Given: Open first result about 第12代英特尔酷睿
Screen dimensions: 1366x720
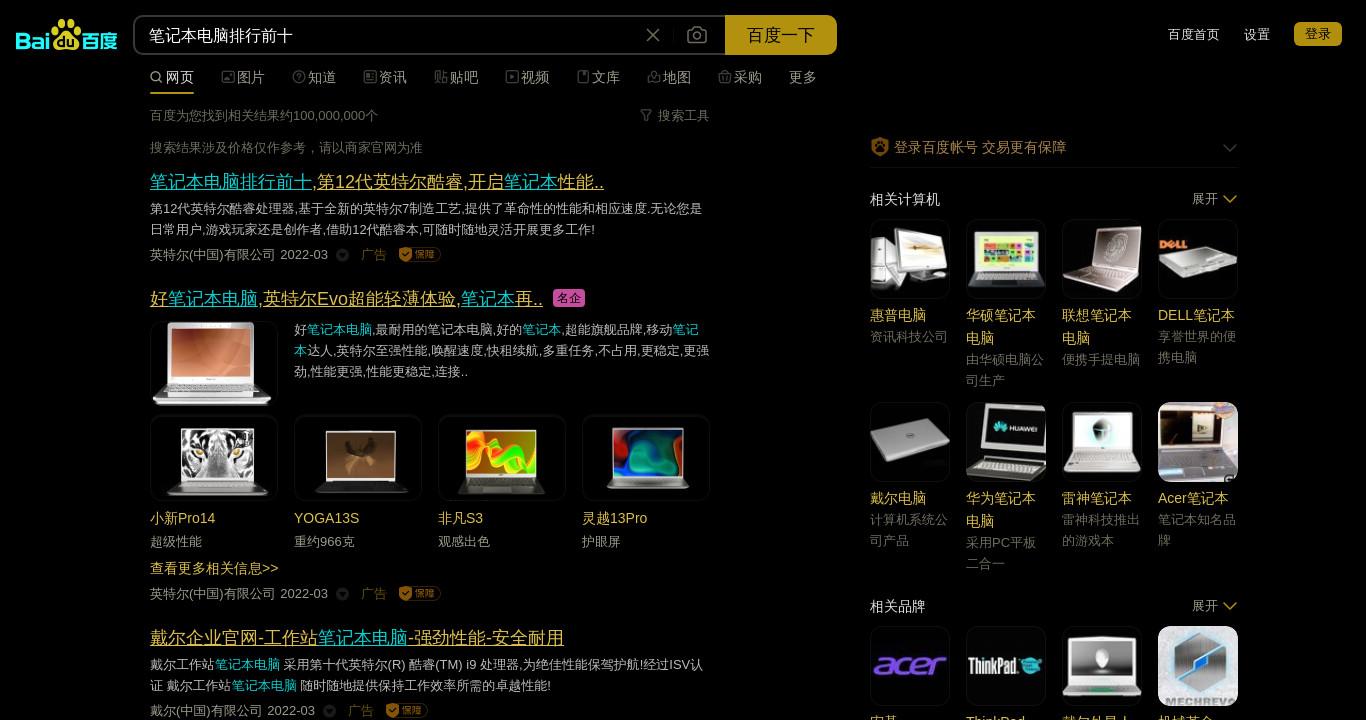Looking at the screenshot, I should (x=377, y=182).
